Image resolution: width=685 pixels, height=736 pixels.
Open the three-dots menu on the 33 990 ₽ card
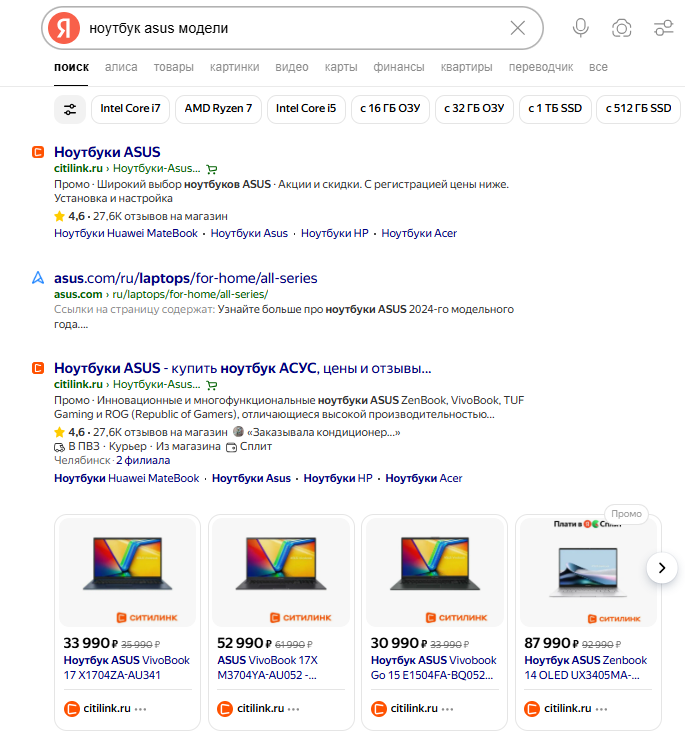pos(140,709)
